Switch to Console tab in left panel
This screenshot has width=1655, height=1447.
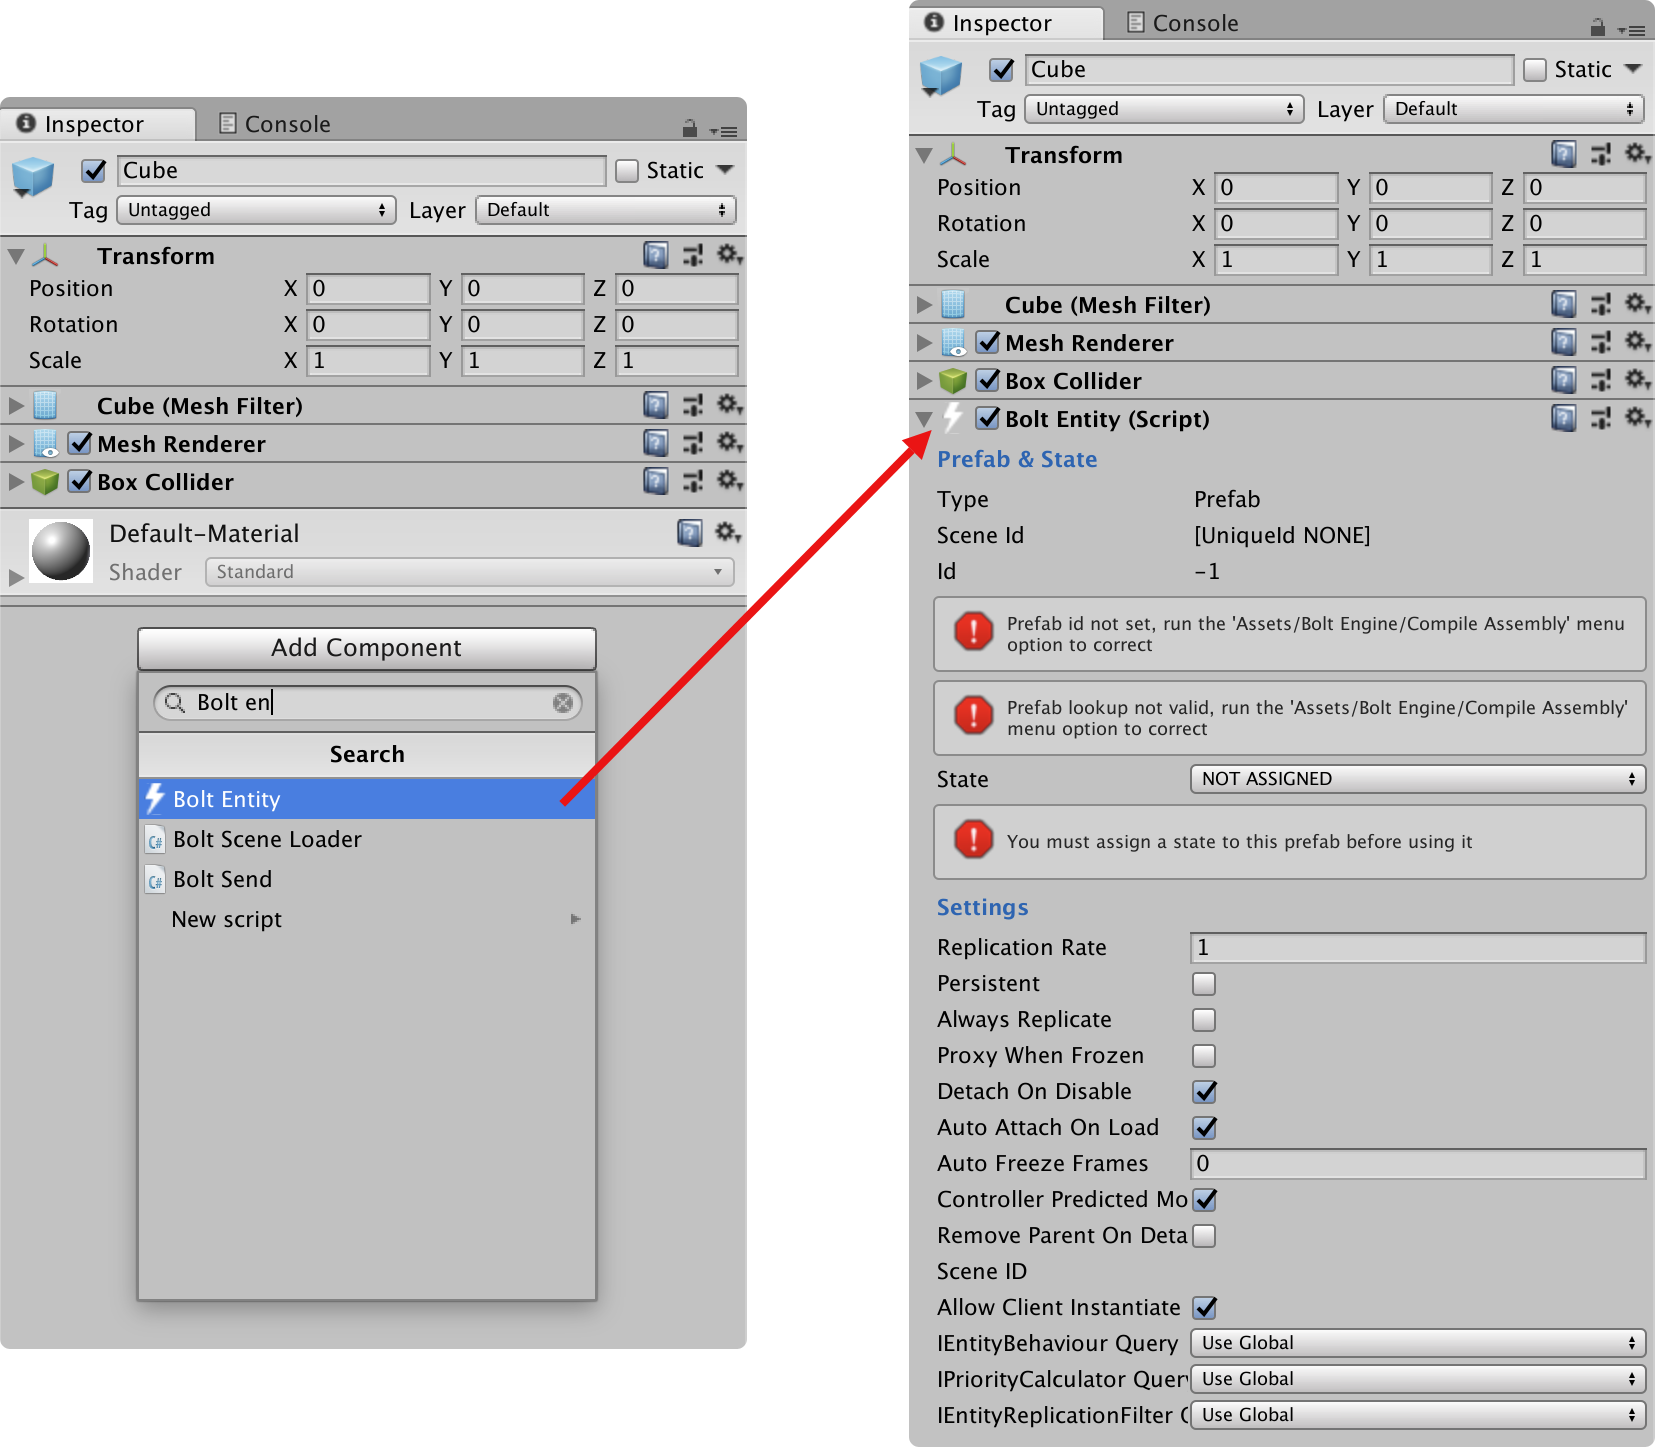point(275,124)
